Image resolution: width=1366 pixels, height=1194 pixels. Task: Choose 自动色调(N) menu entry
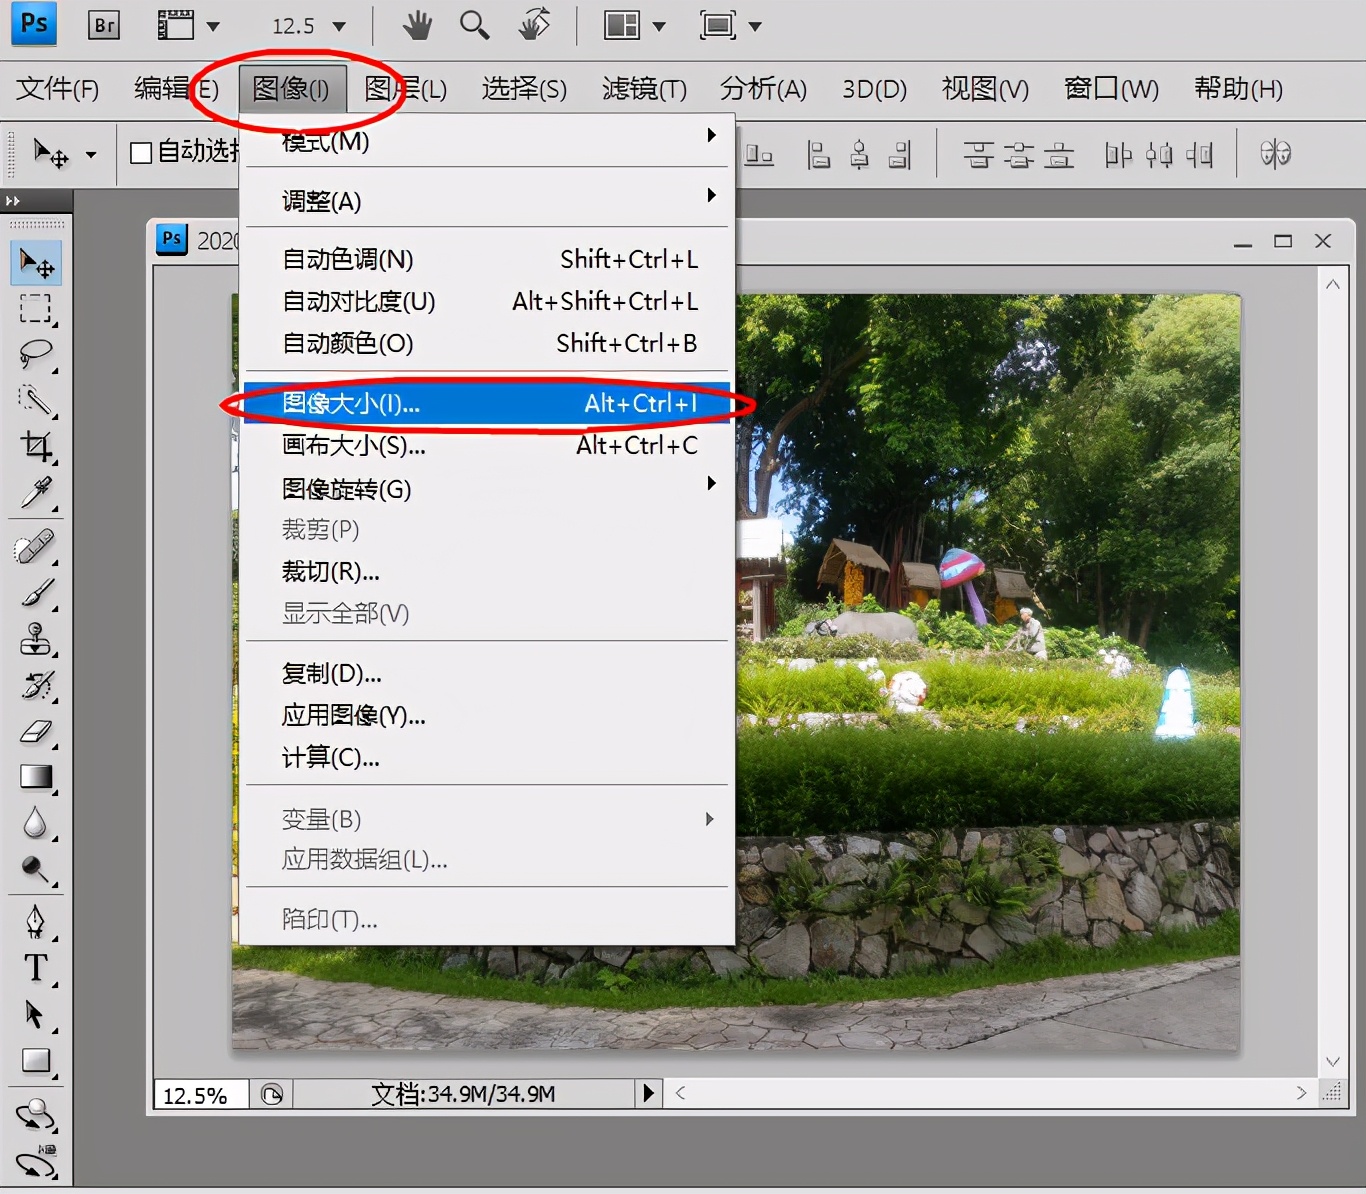[x=487, y=259]
